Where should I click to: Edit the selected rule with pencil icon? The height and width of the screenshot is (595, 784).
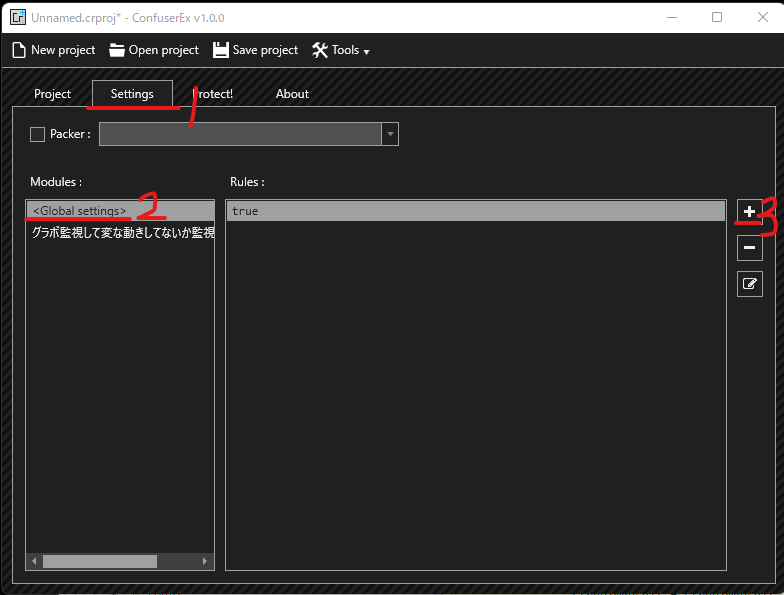tap(750, 284)
